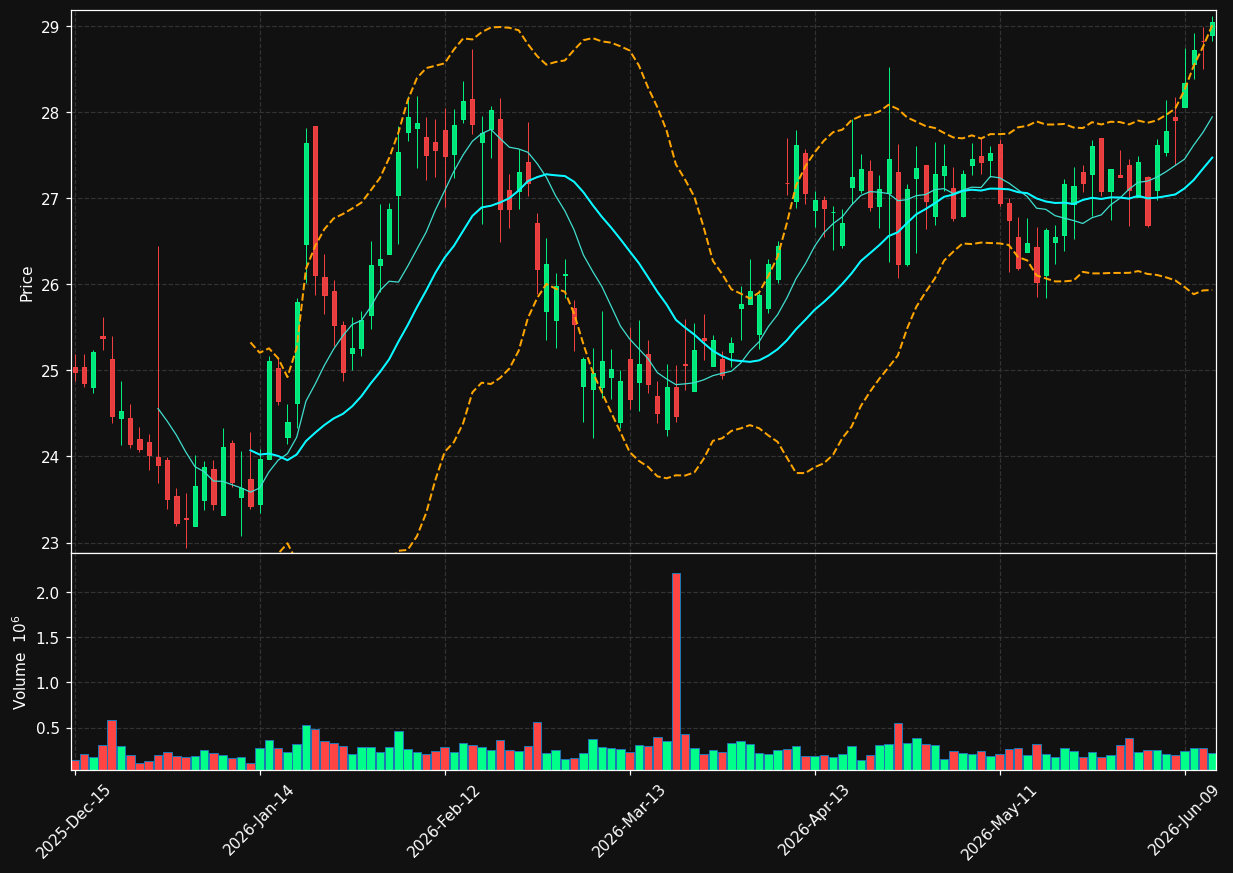Click the 2026-Feb-12 date label
1233x873 pixels.
(444, 821)
